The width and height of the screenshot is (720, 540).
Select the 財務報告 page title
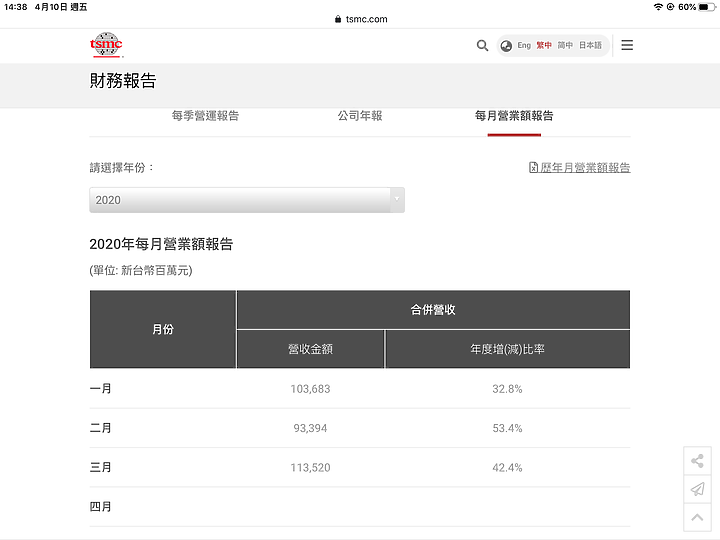coord(123,81)
